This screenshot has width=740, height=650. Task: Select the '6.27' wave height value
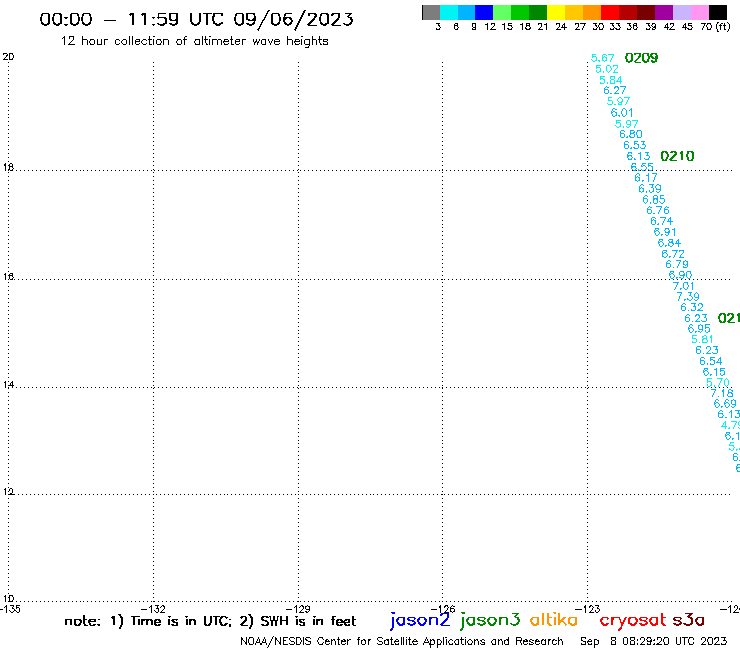click(x=614, y=90)
